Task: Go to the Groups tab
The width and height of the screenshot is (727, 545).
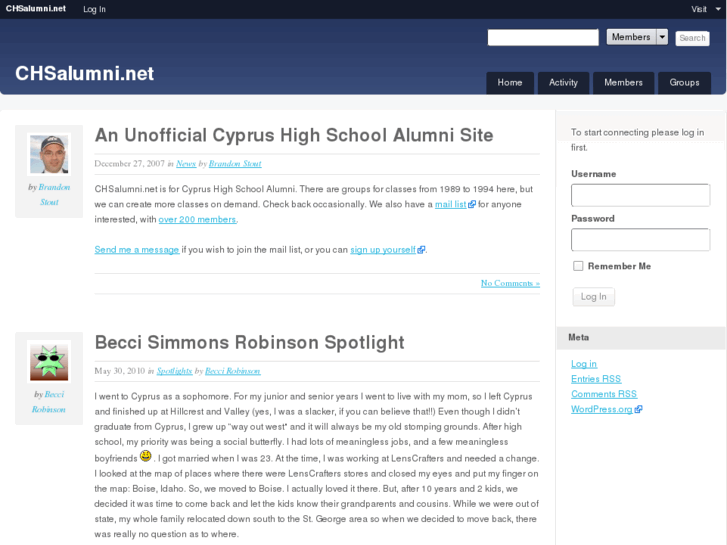Action: 684,83
